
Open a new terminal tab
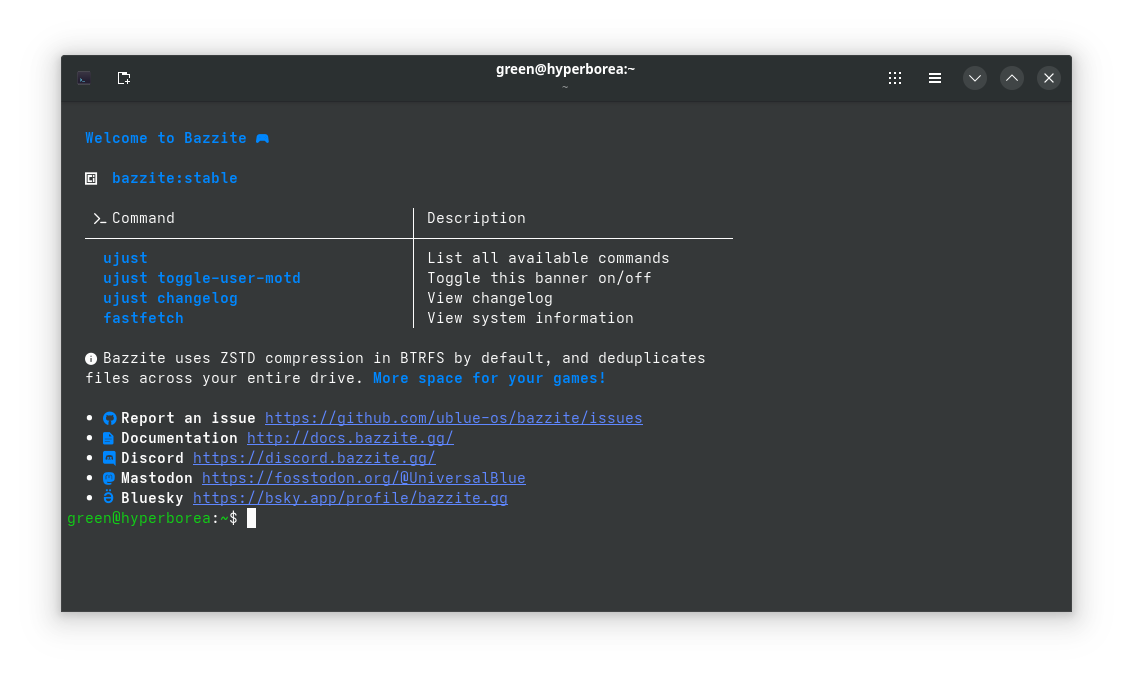pyautogui.click(x=124, y=78)
